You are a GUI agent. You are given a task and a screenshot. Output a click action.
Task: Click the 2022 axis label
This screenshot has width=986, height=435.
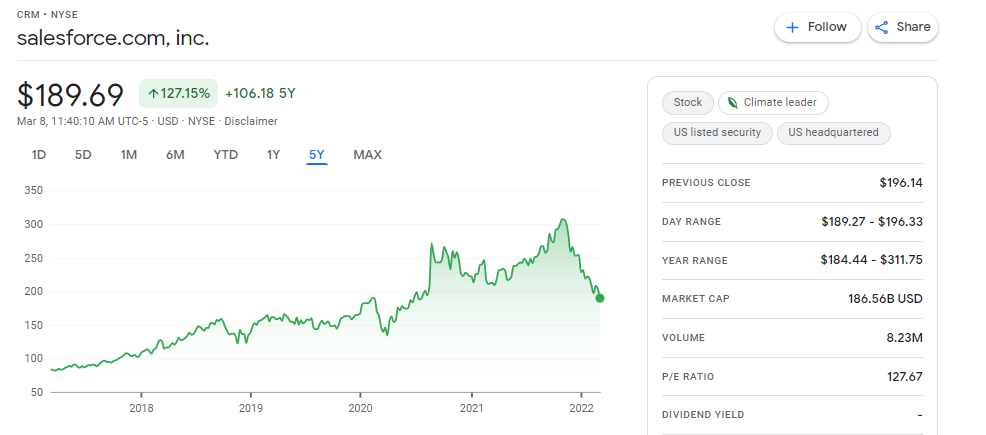[582, 408]
